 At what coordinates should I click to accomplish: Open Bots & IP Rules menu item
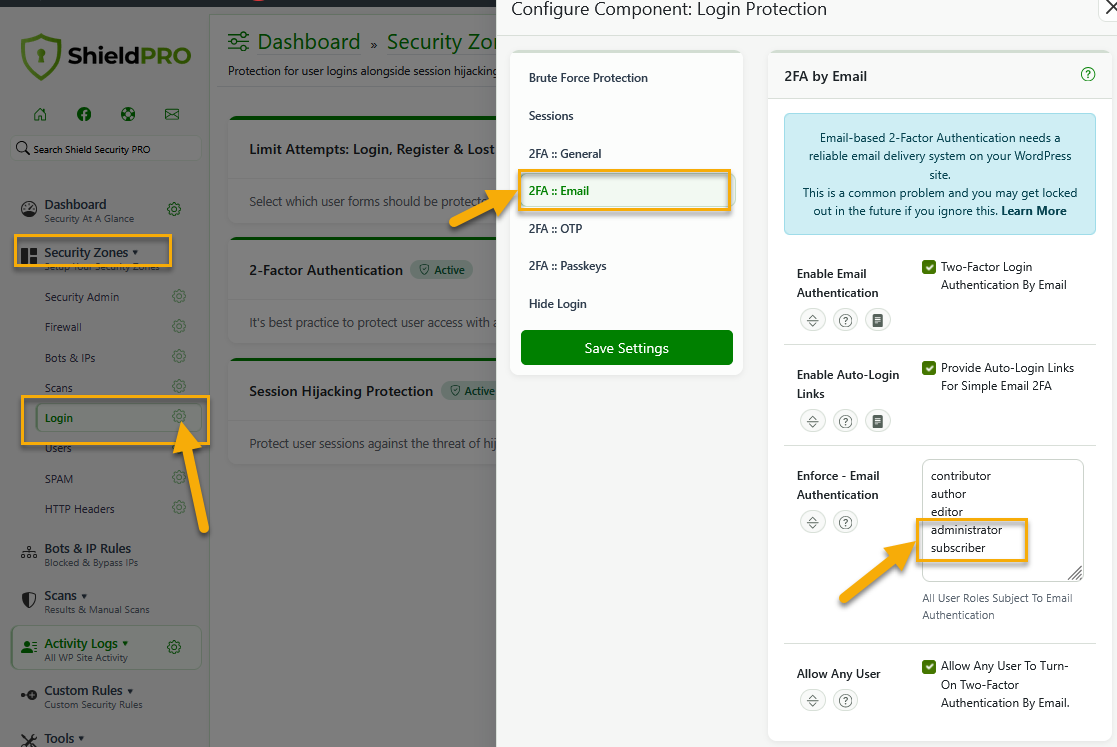(x=87, y=554)
